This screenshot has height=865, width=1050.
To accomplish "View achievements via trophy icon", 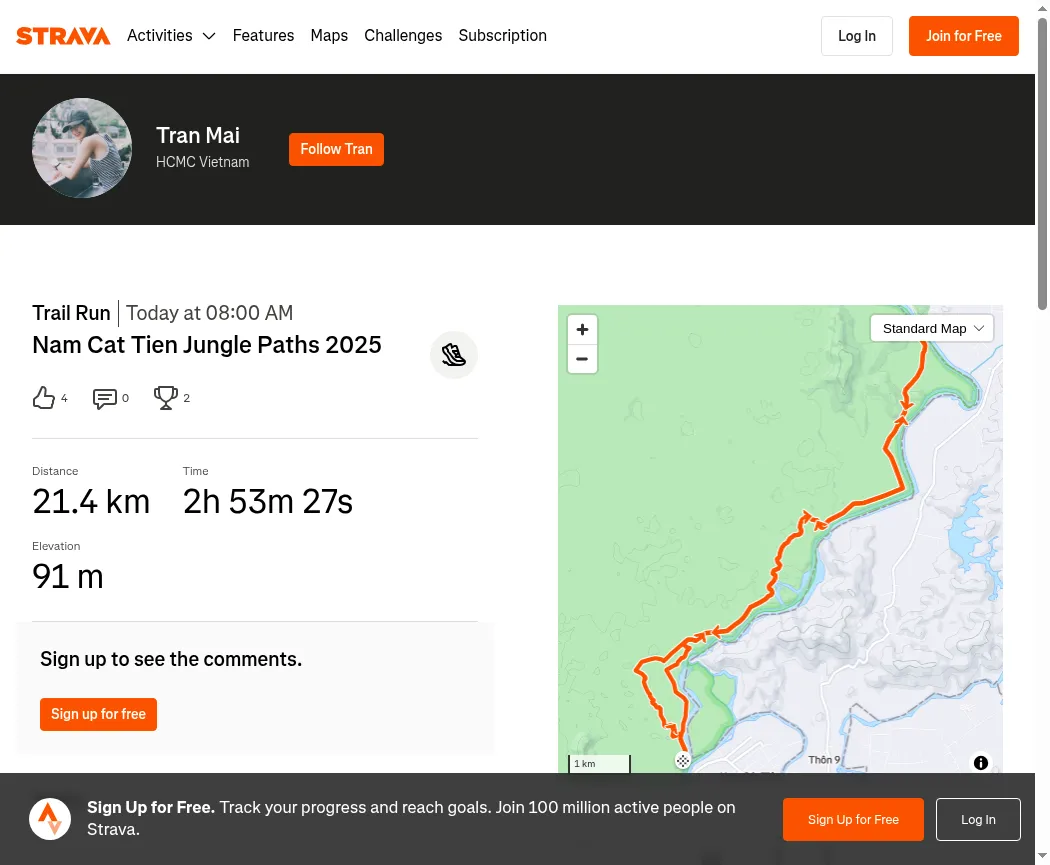I will (165, 398).
